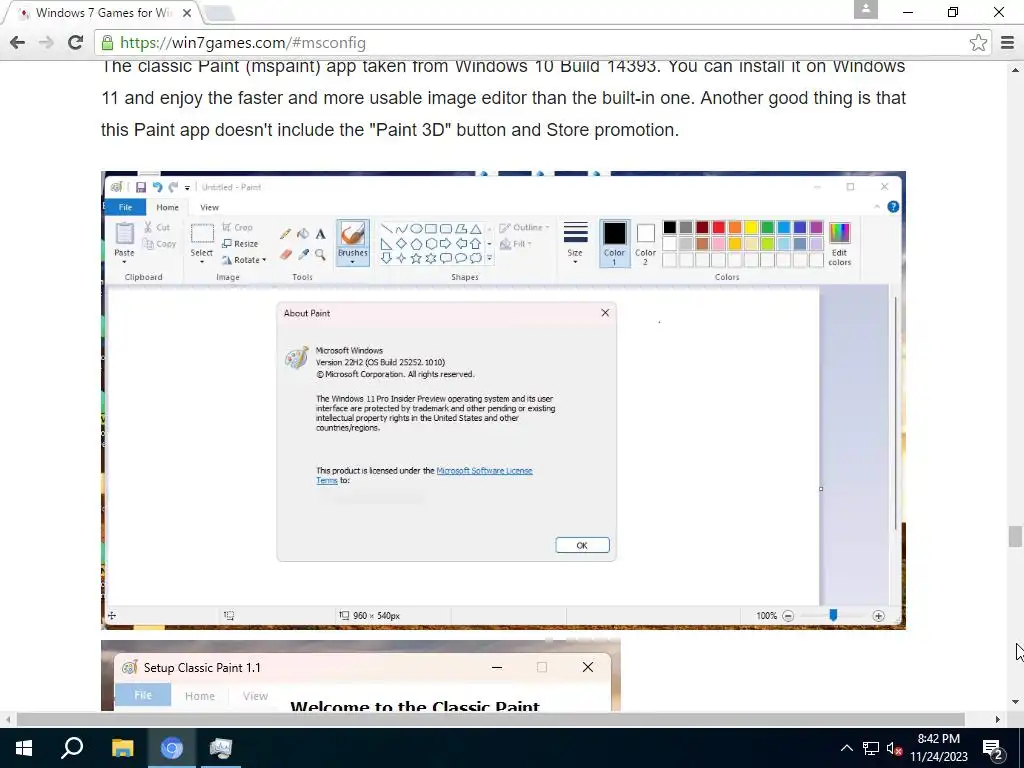Pick the Oval shape in the Shapes gallery
Viewport: 1024px width, 768px height.
(x=416, y=229)
